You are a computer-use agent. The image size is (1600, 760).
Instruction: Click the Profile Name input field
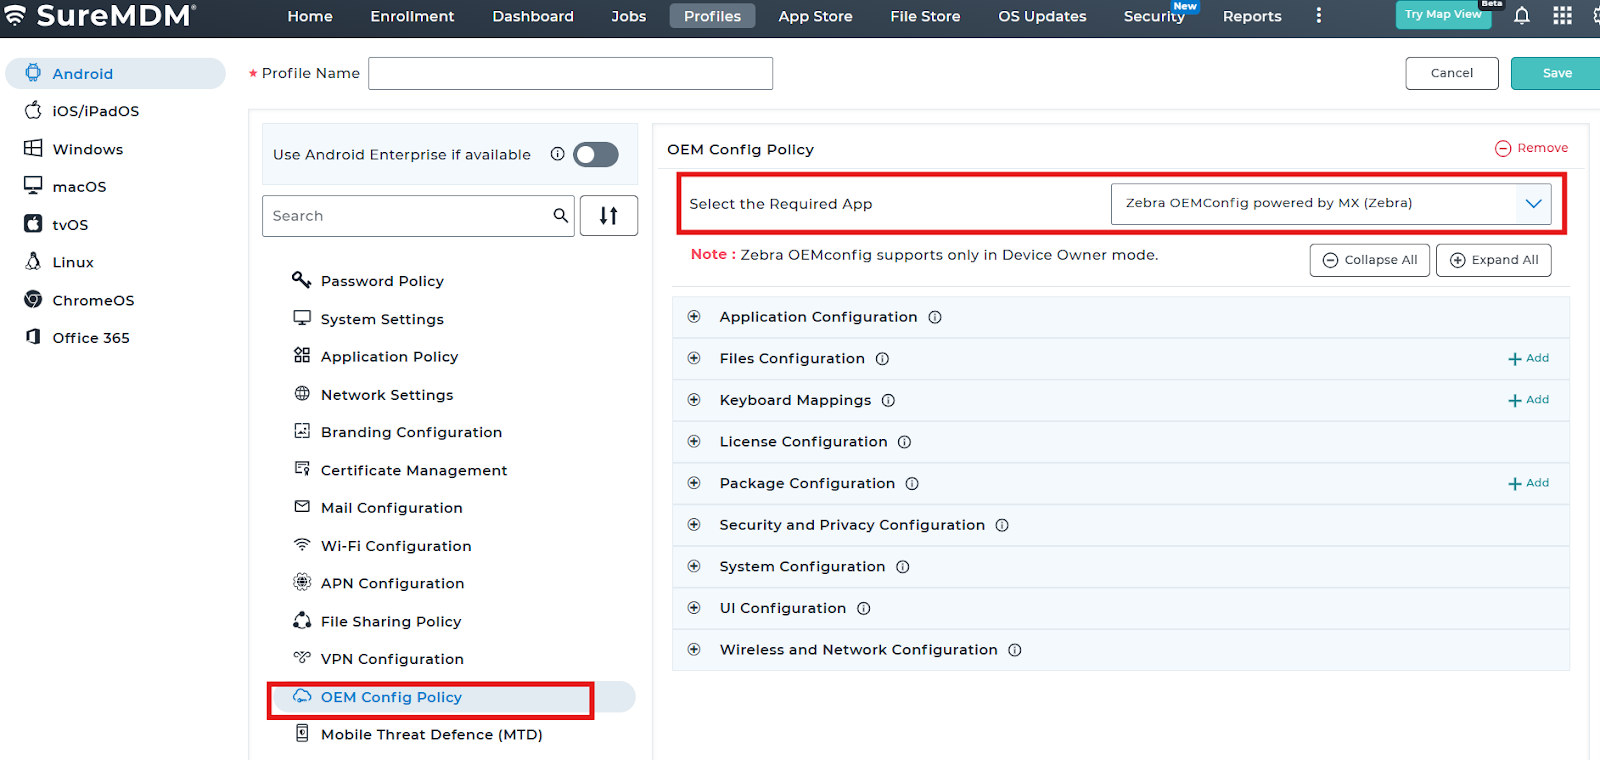coord(570,73)
